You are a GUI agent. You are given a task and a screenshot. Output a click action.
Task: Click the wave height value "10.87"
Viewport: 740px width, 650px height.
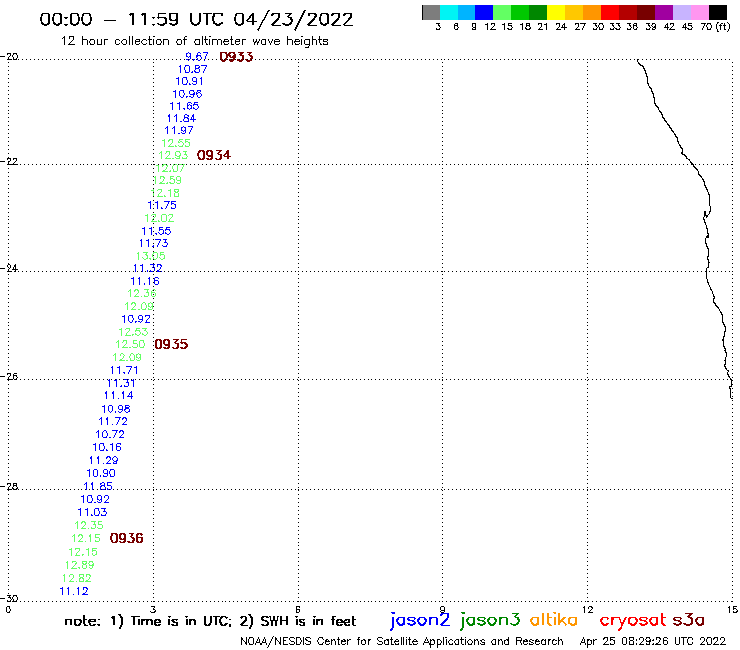193,69
